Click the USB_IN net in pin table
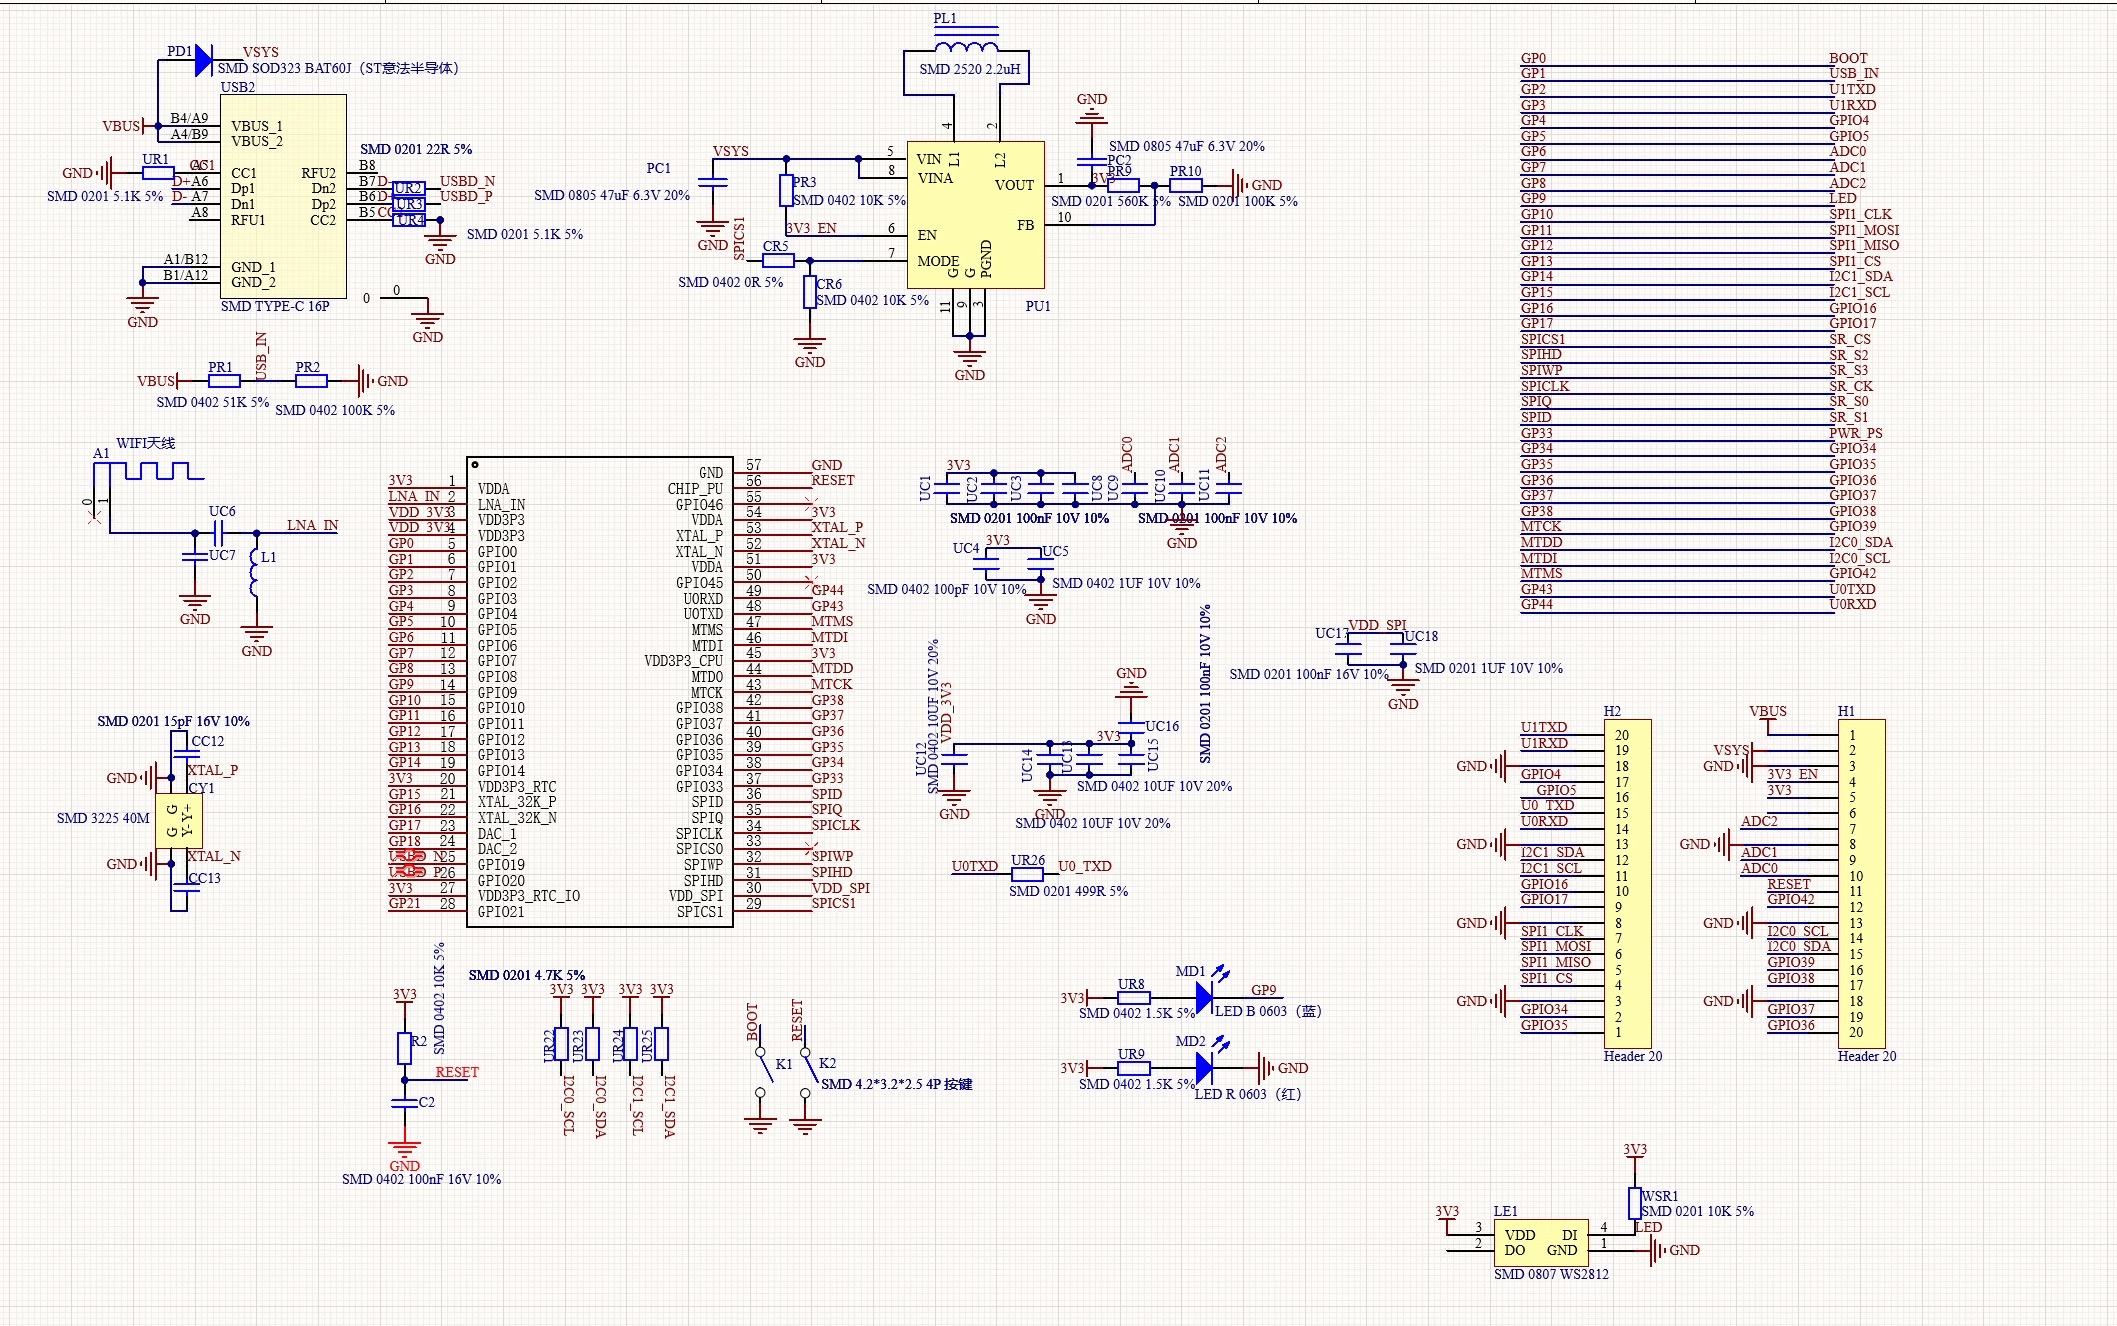The height and width of the screenshot is (1326, 2117). tap(1854, 73)
